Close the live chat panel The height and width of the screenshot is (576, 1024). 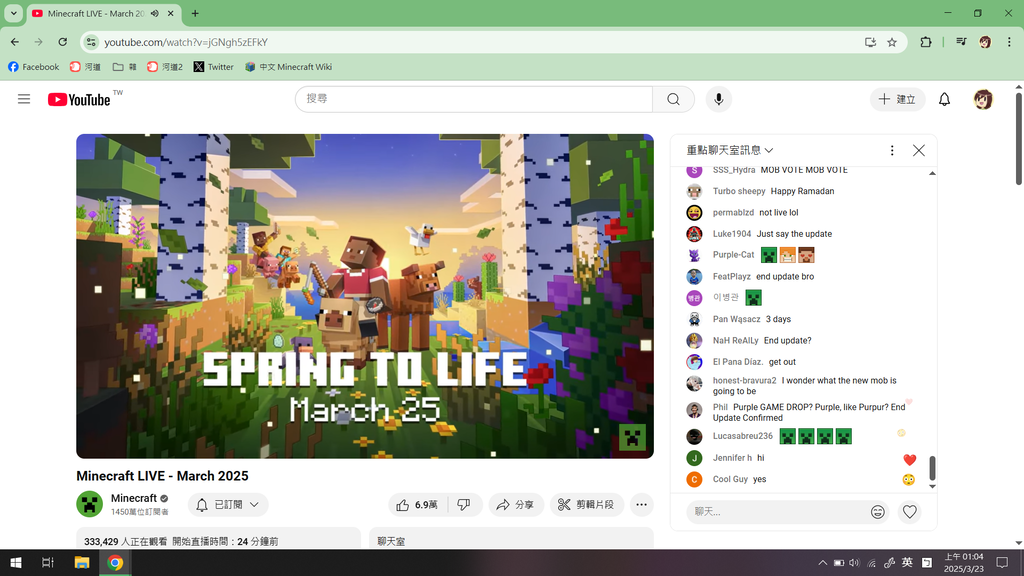coord(919,150)
